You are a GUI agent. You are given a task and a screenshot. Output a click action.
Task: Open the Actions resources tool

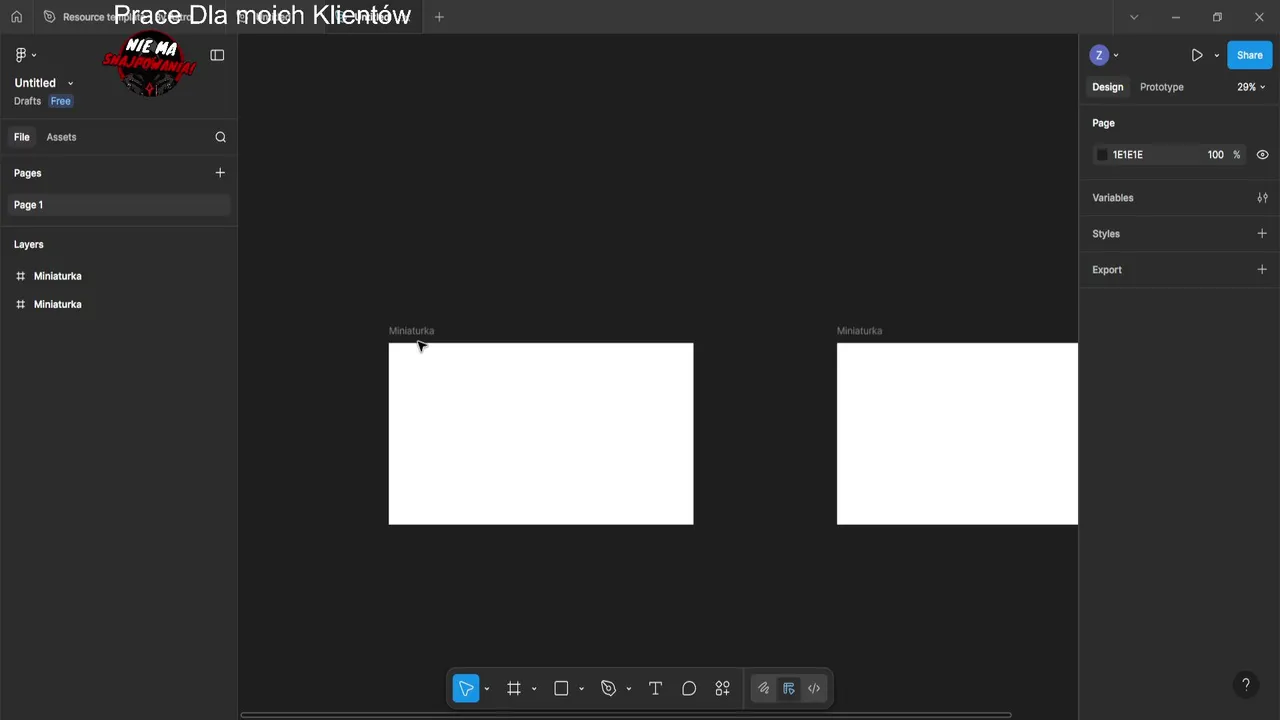click(x=722, y=688)
